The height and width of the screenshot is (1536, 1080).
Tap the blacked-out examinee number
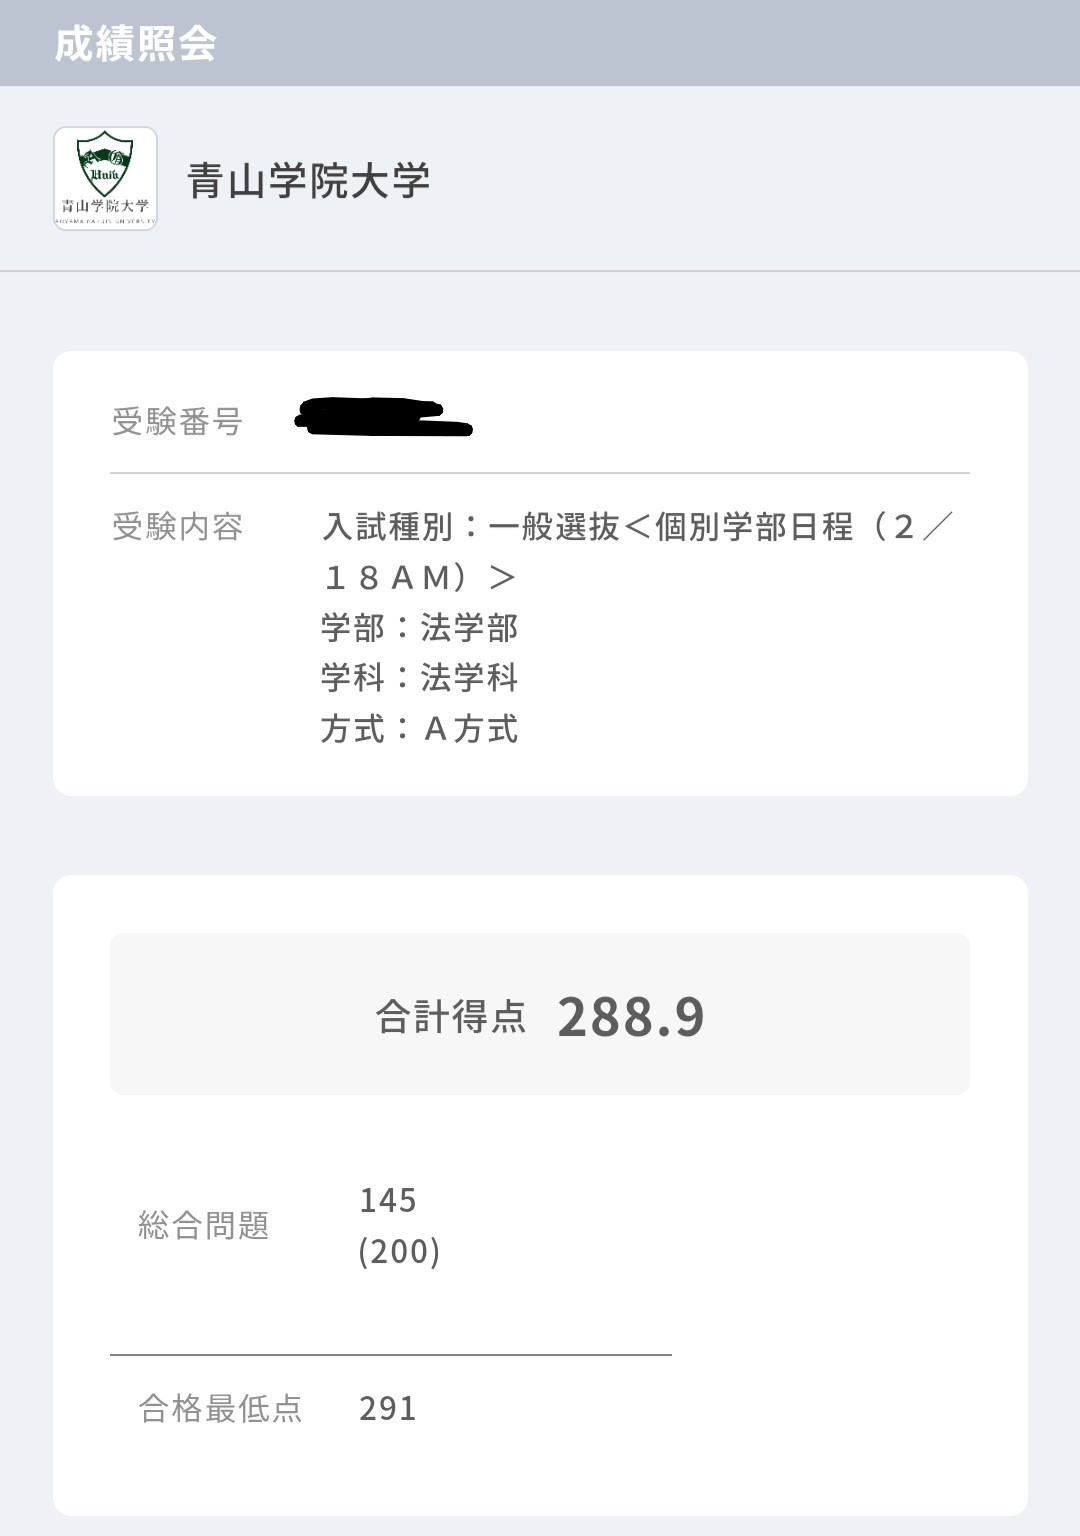[384, 417]
